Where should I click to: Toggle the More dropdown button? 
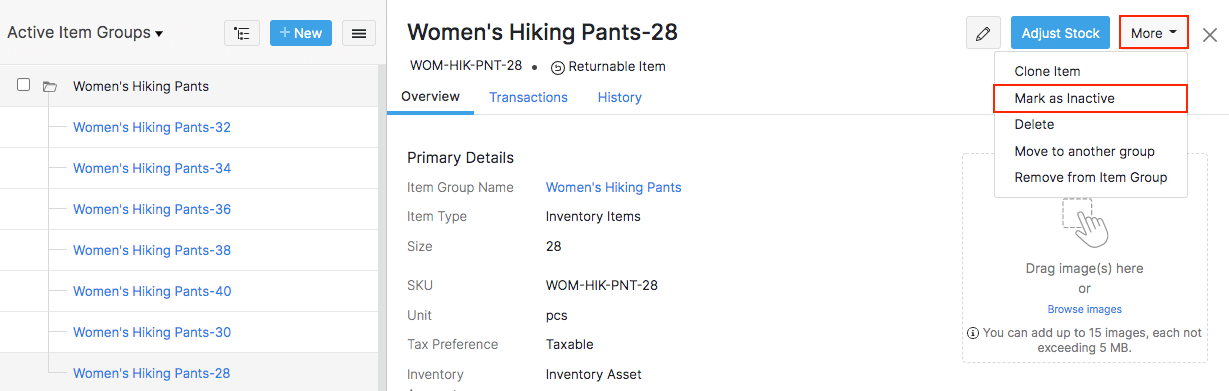[1153, 33]
